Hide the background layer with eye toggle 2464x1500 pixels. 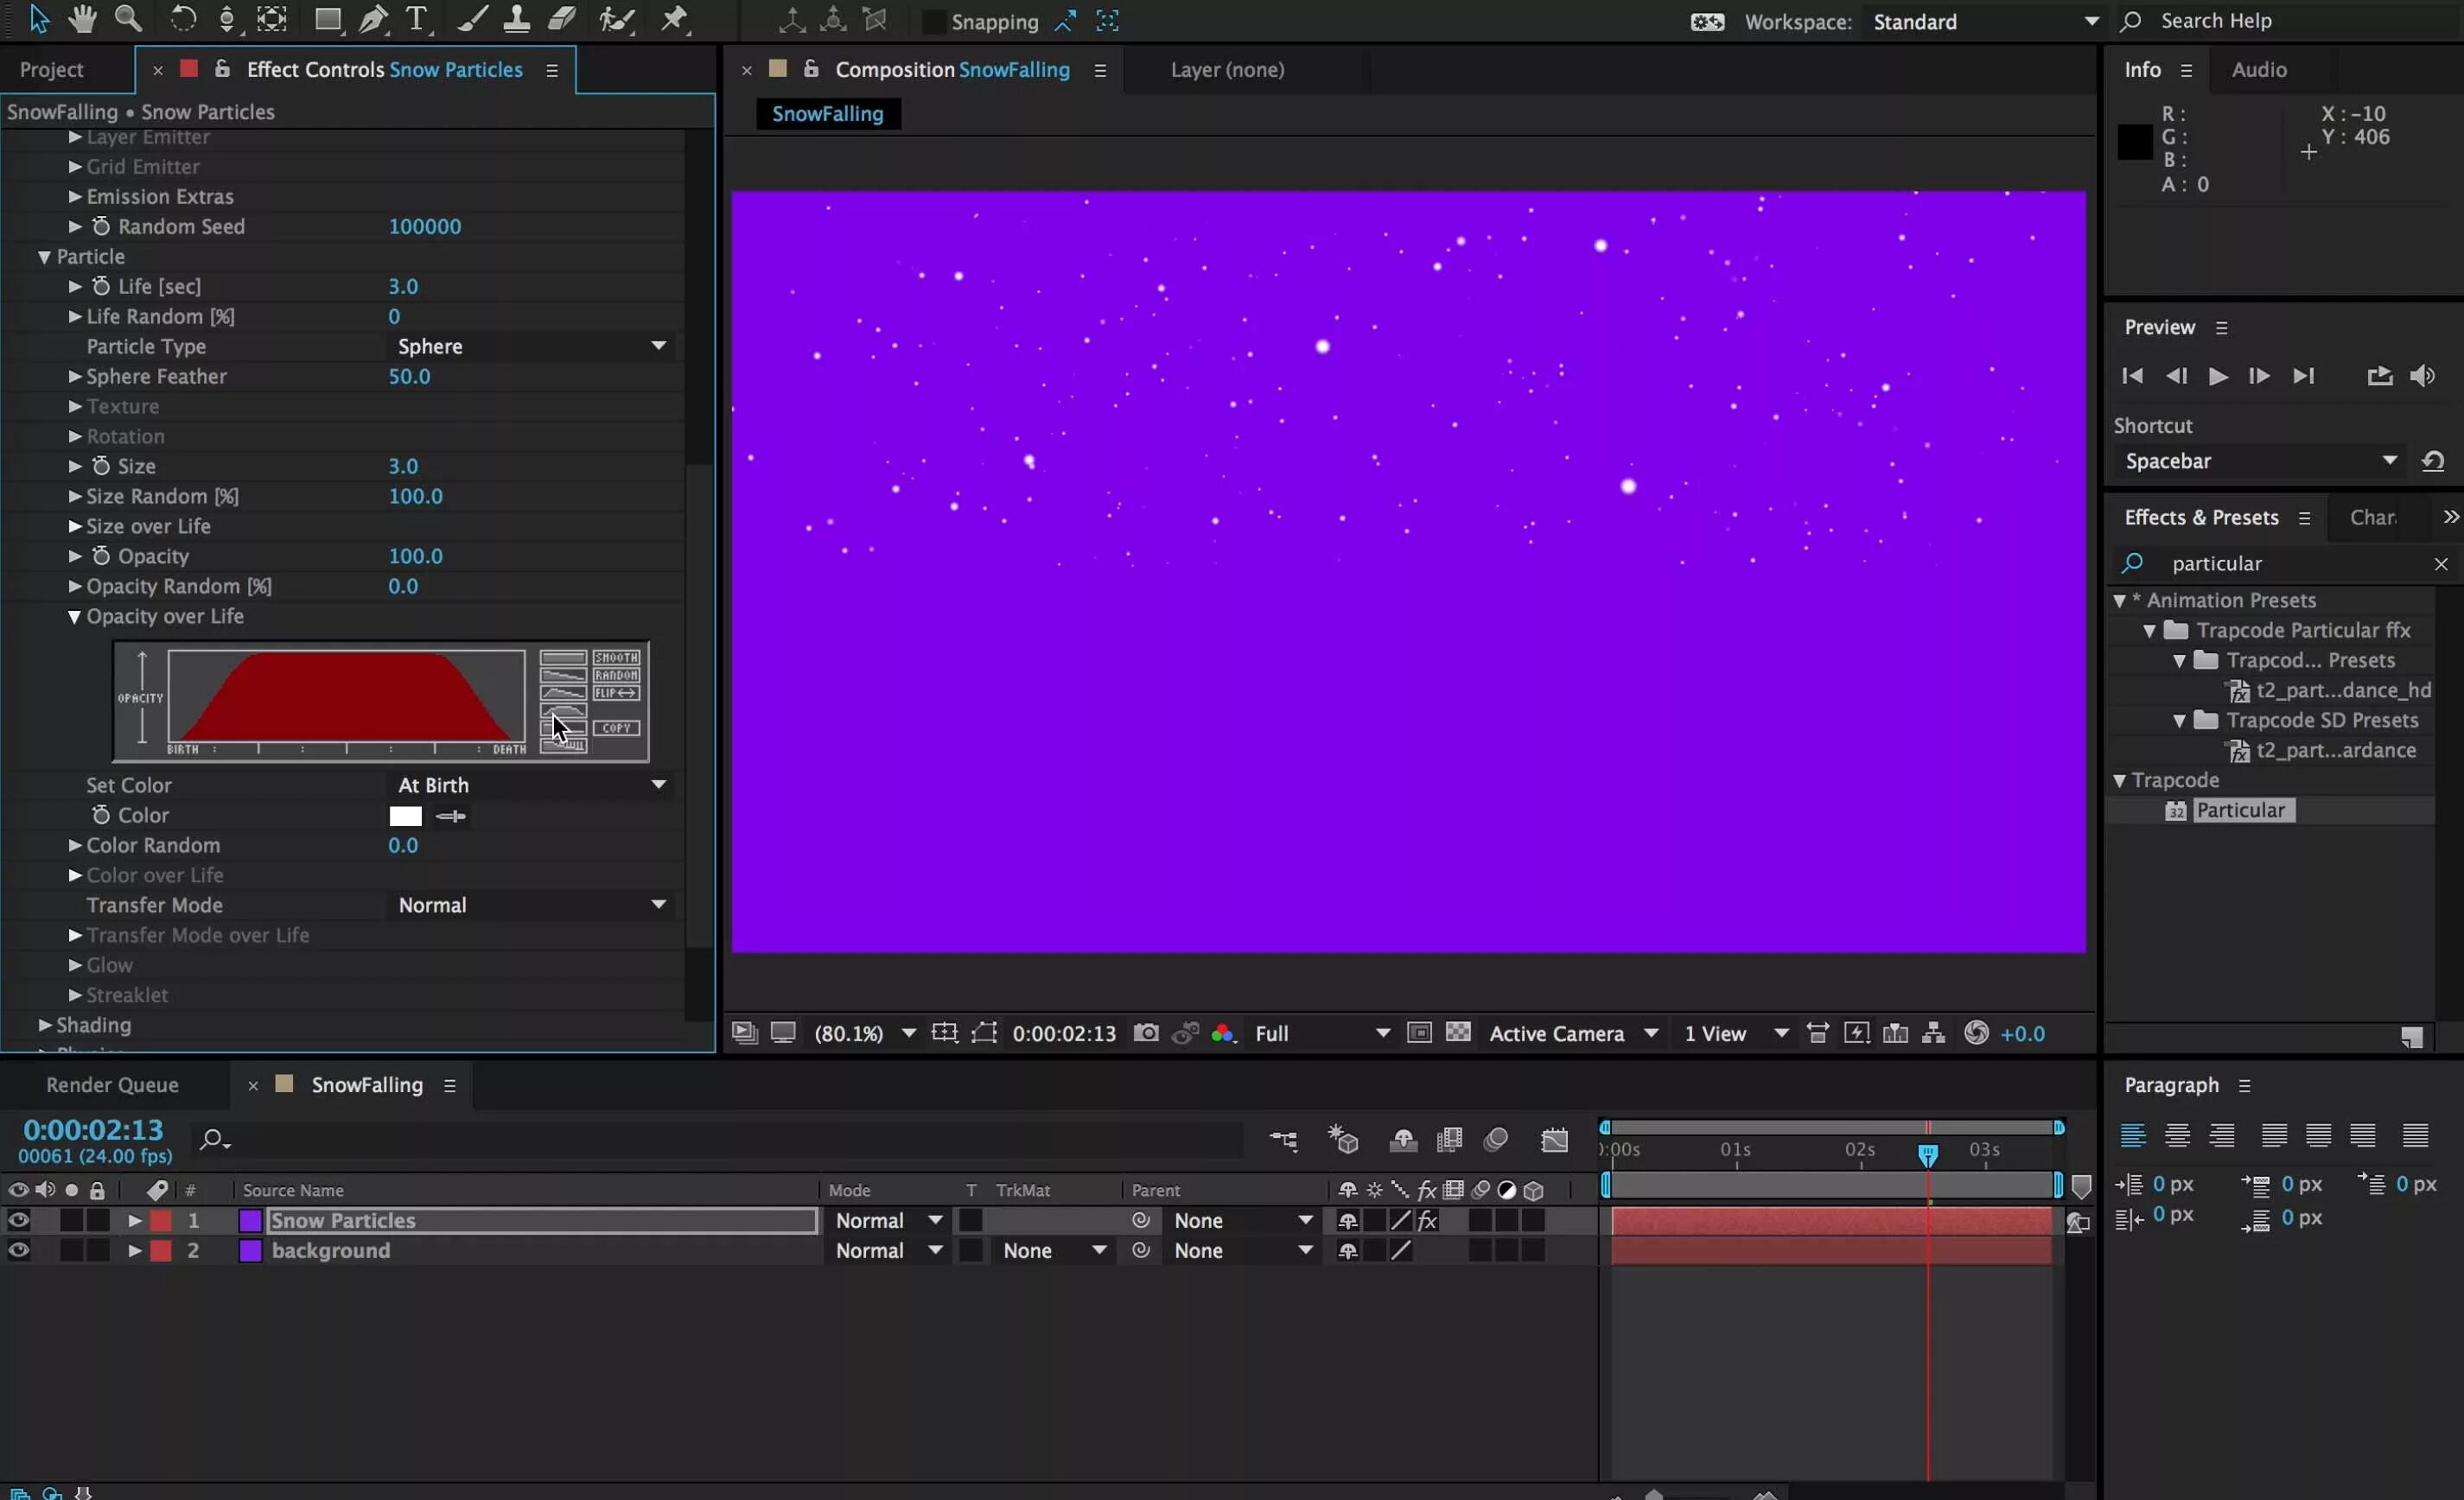tap(19, 1250)
